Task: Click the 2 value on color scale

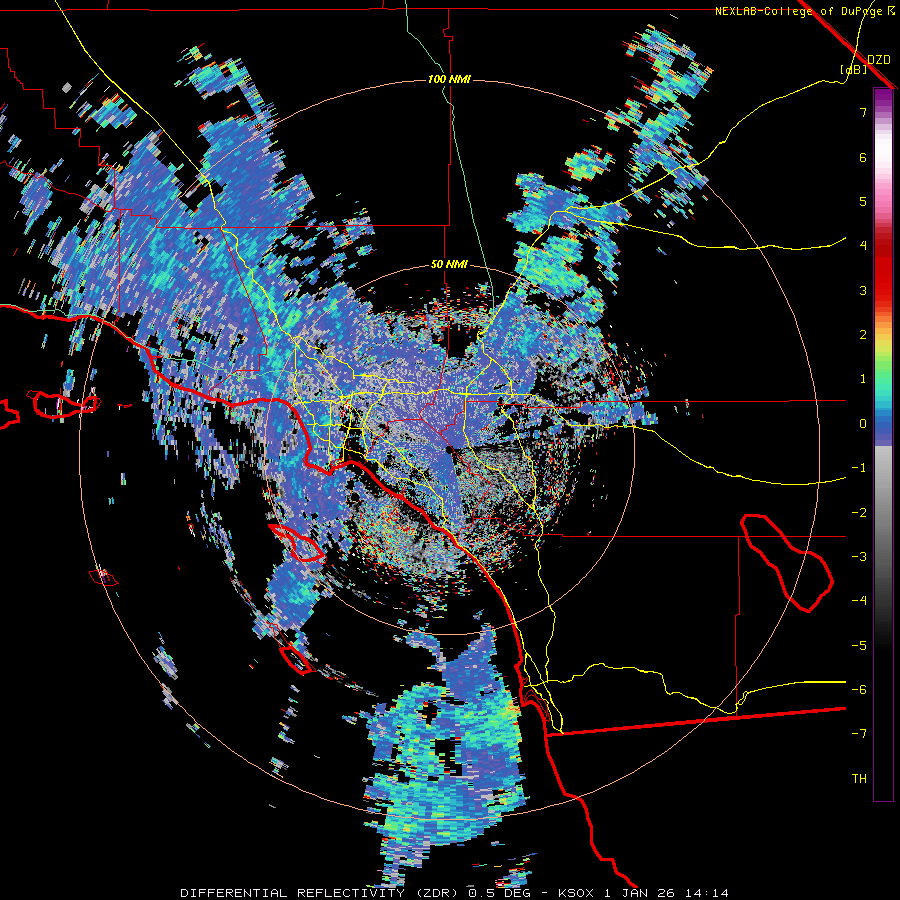Action: click(863, 335)
